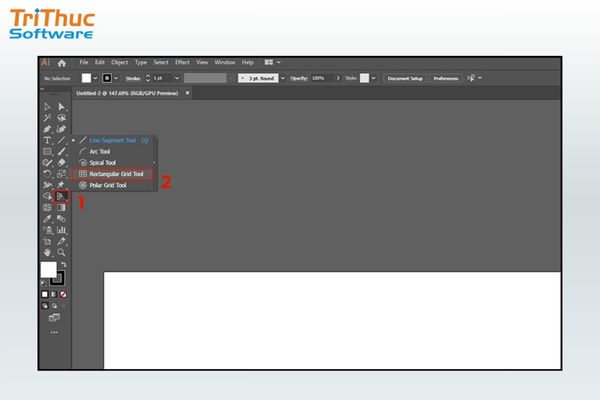
Task: Open the View menu
Action: coord(202,62)
